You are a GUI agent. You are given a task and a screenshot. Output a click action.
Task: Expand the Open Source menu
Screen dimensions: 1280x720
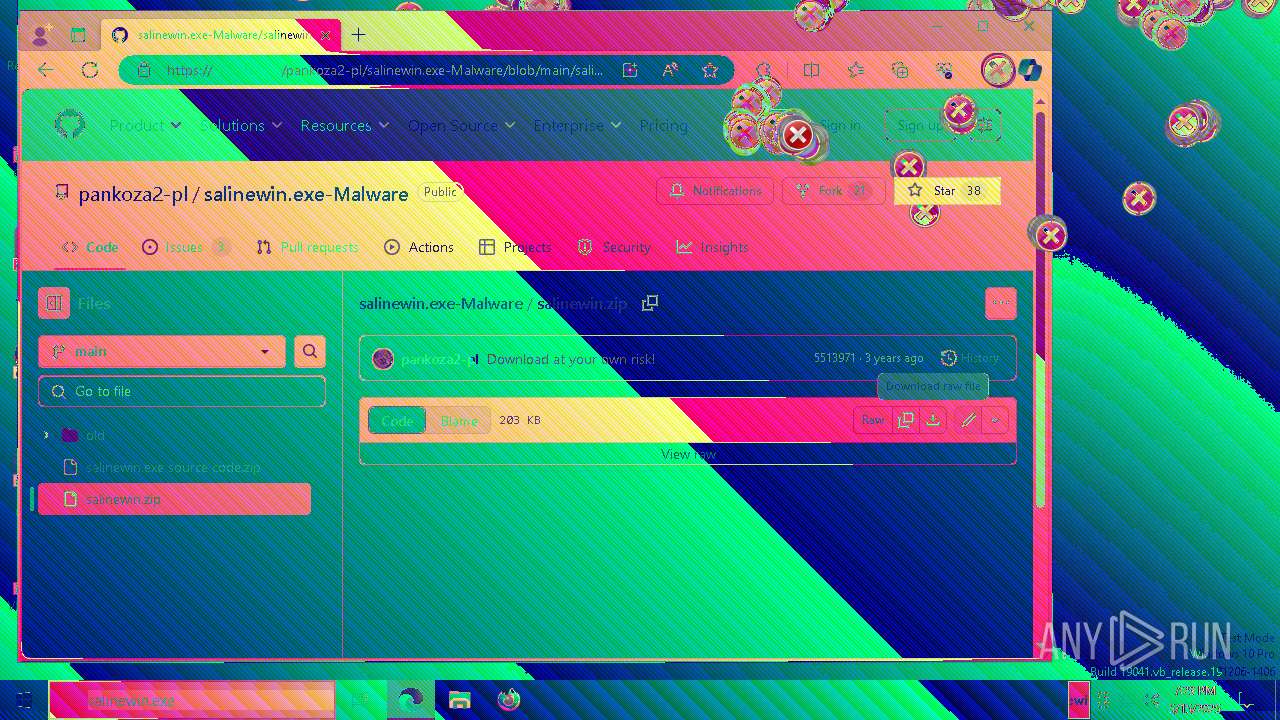click(461, 125)
